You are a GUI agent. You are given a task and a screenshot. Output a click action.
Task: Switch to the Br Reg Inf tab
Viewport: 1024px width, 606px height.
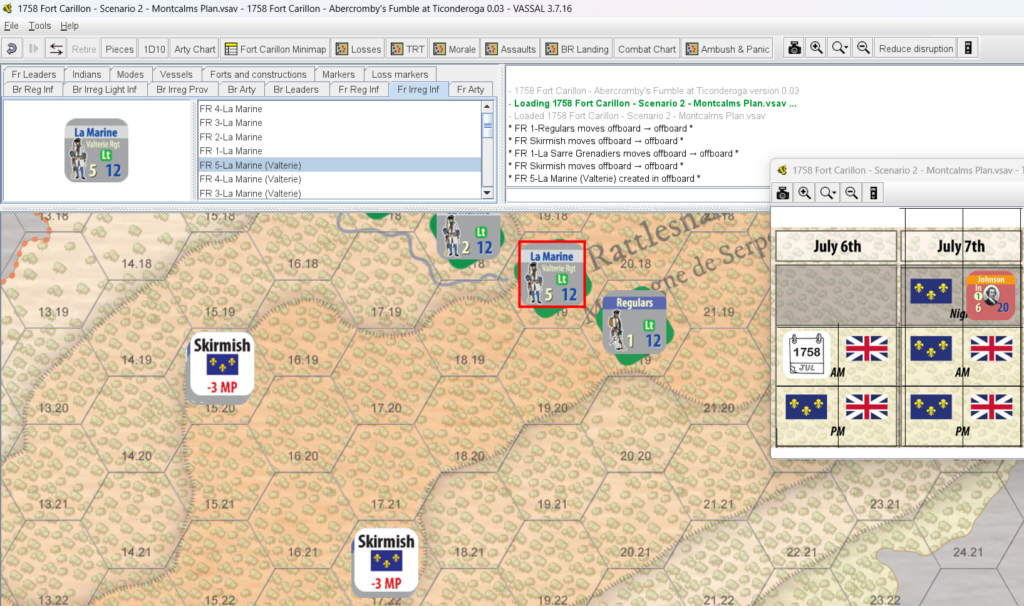(x=33, y=89)
